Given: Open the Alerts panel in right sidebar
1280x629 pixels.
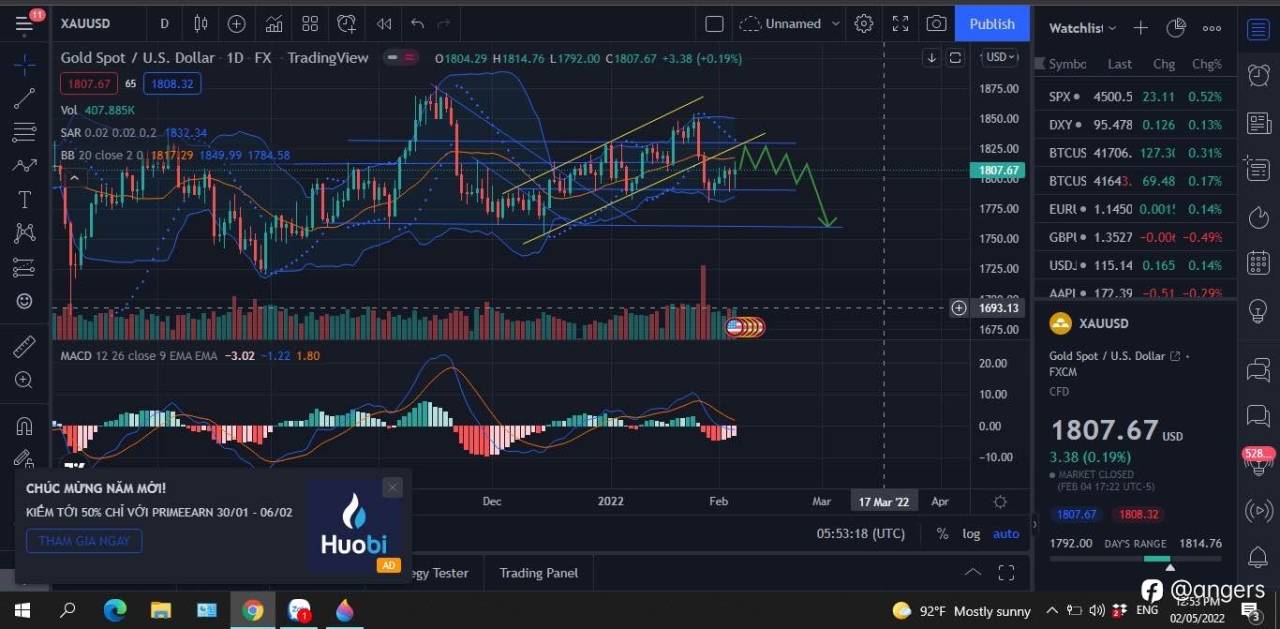Looking at the screenshot, I should click(x=1258, y=74).
